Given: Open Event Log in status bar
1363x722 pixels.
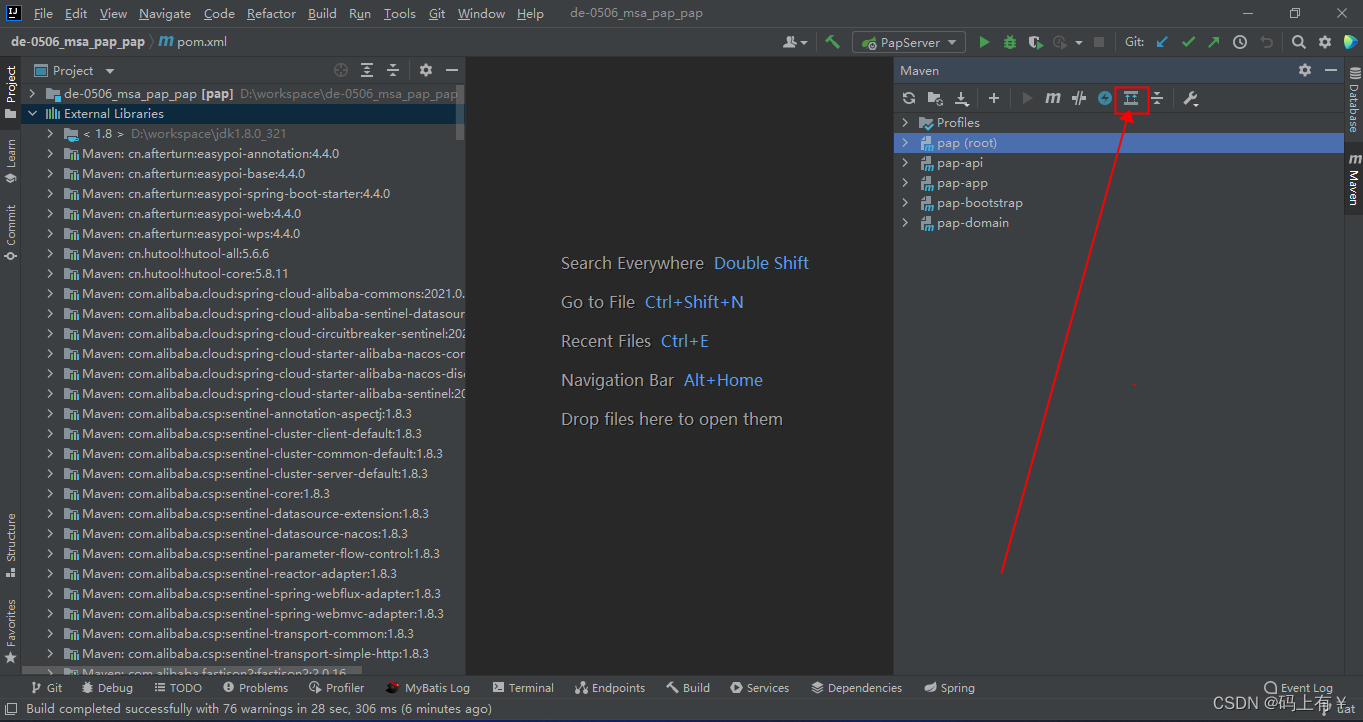Looking at the screenshot, I should click(x=1298, y=688).
